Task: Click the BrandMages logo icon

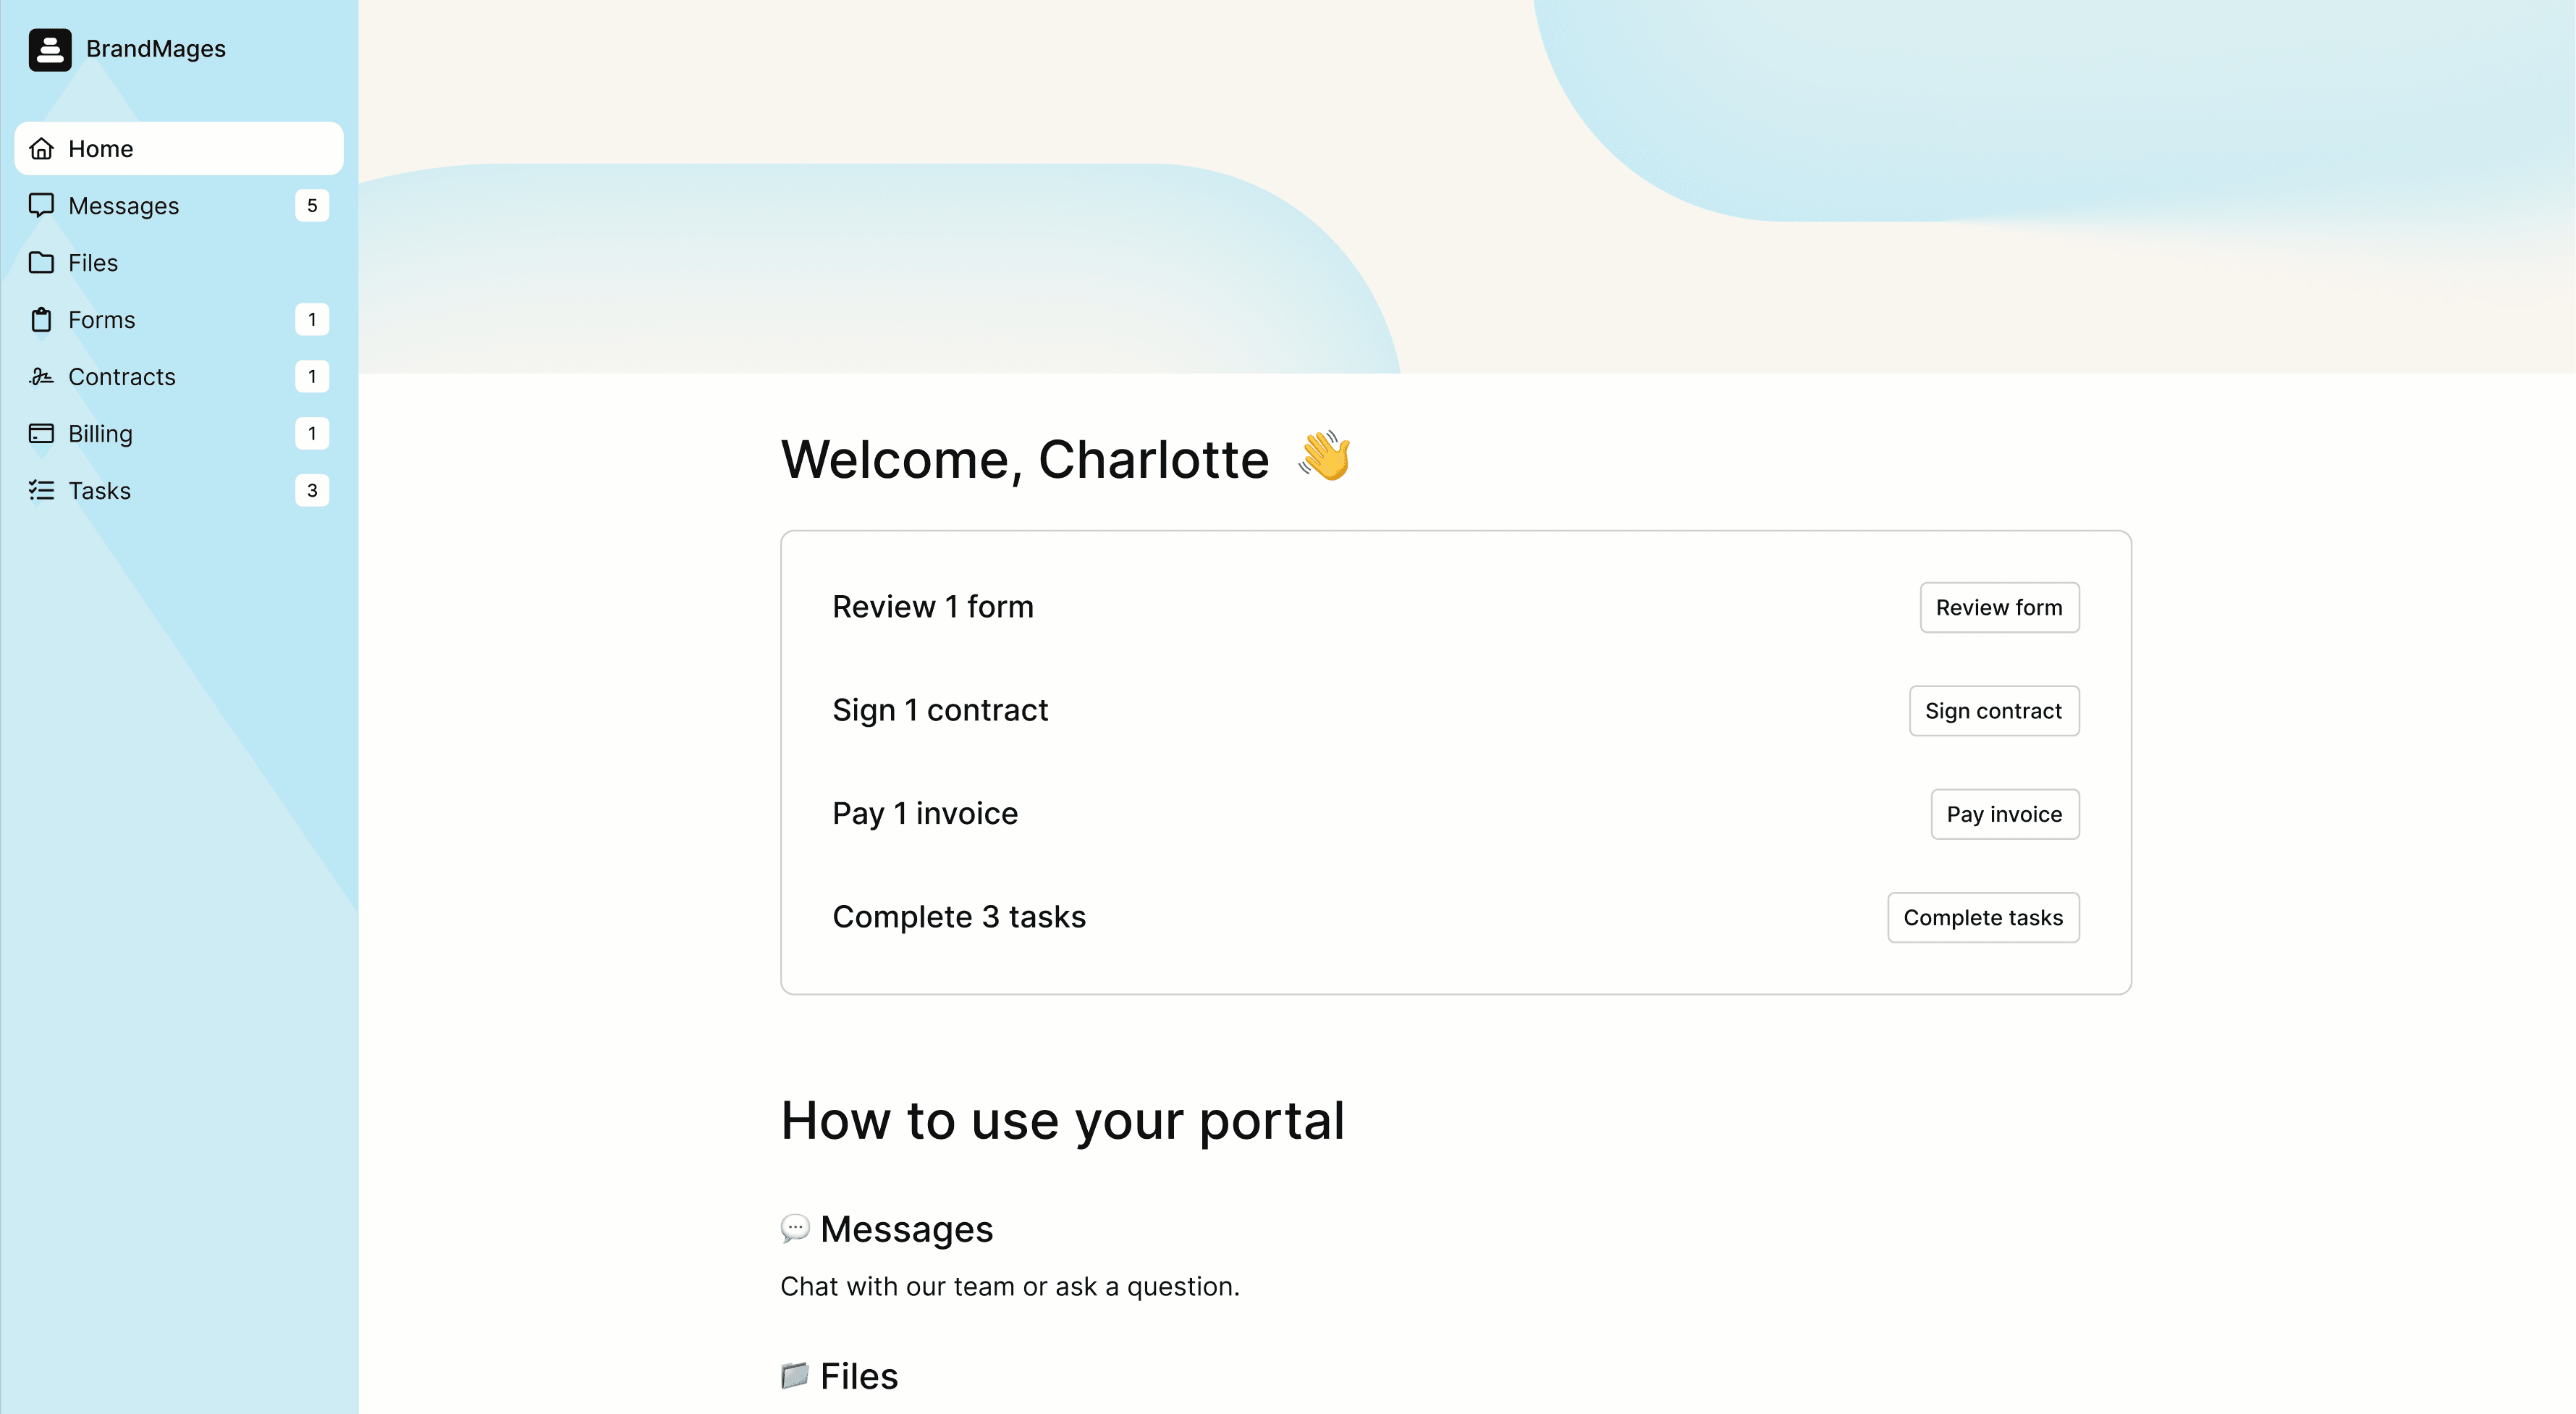Action: (x=50, y=49)
